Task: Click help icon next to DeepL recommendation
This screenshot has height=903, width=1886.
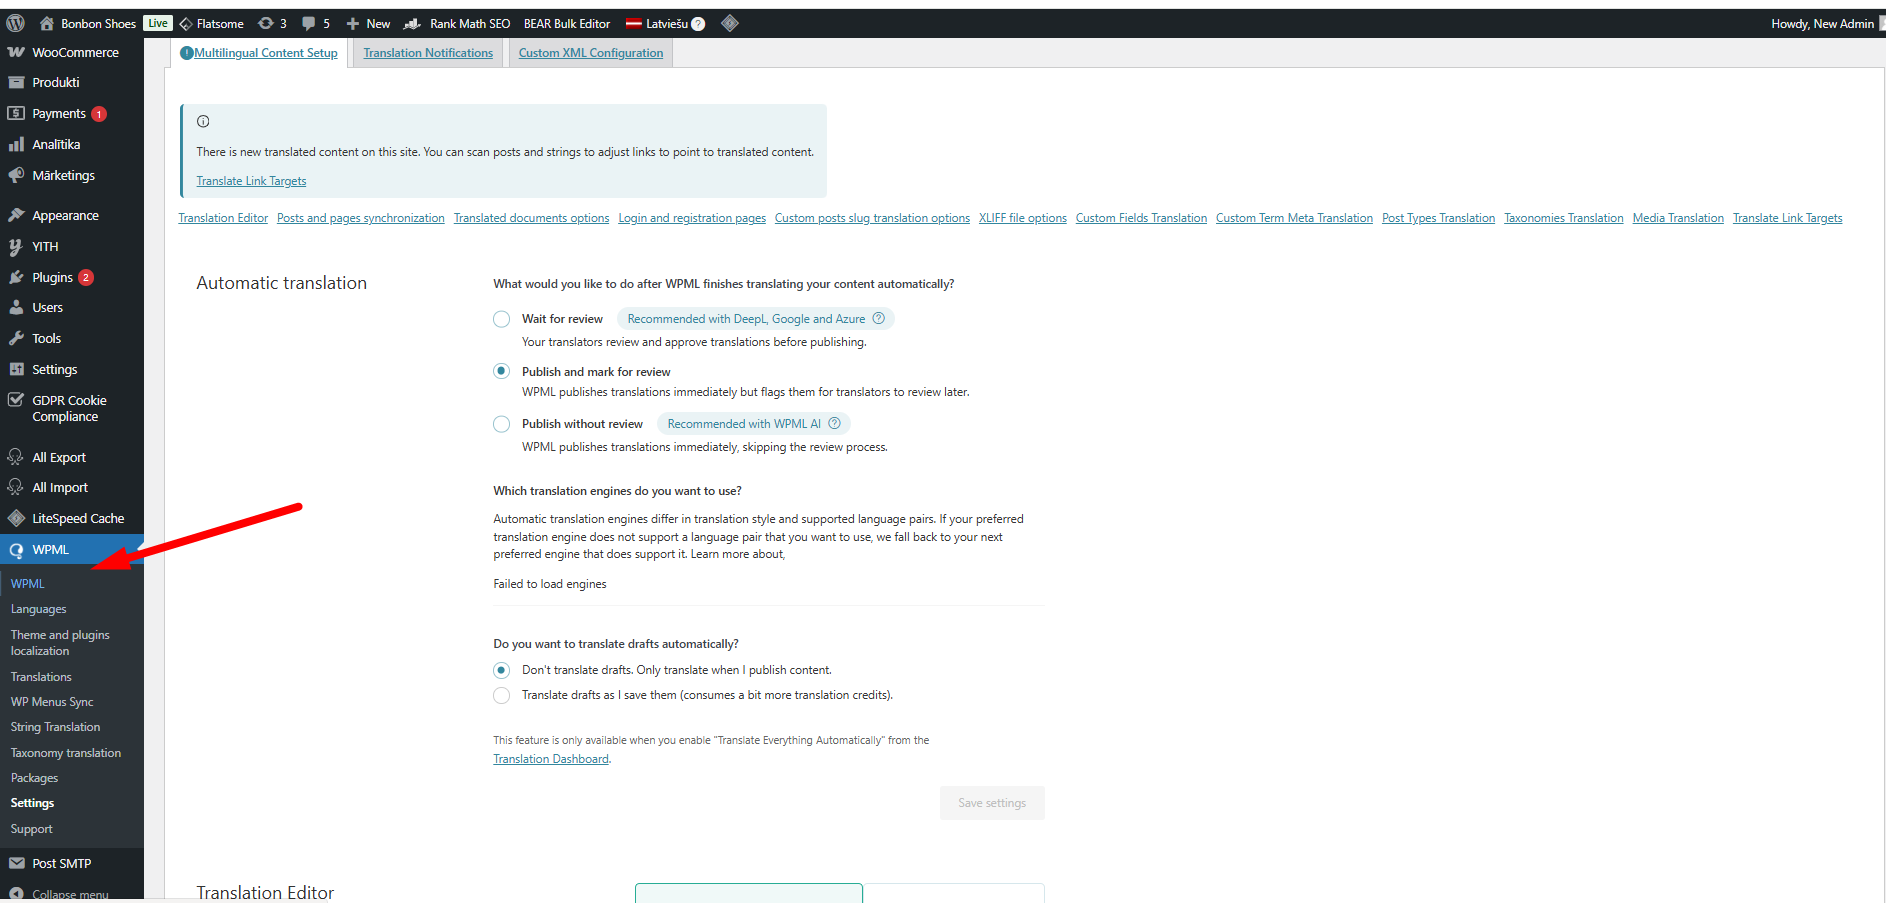Action: (x=879, y=318)
